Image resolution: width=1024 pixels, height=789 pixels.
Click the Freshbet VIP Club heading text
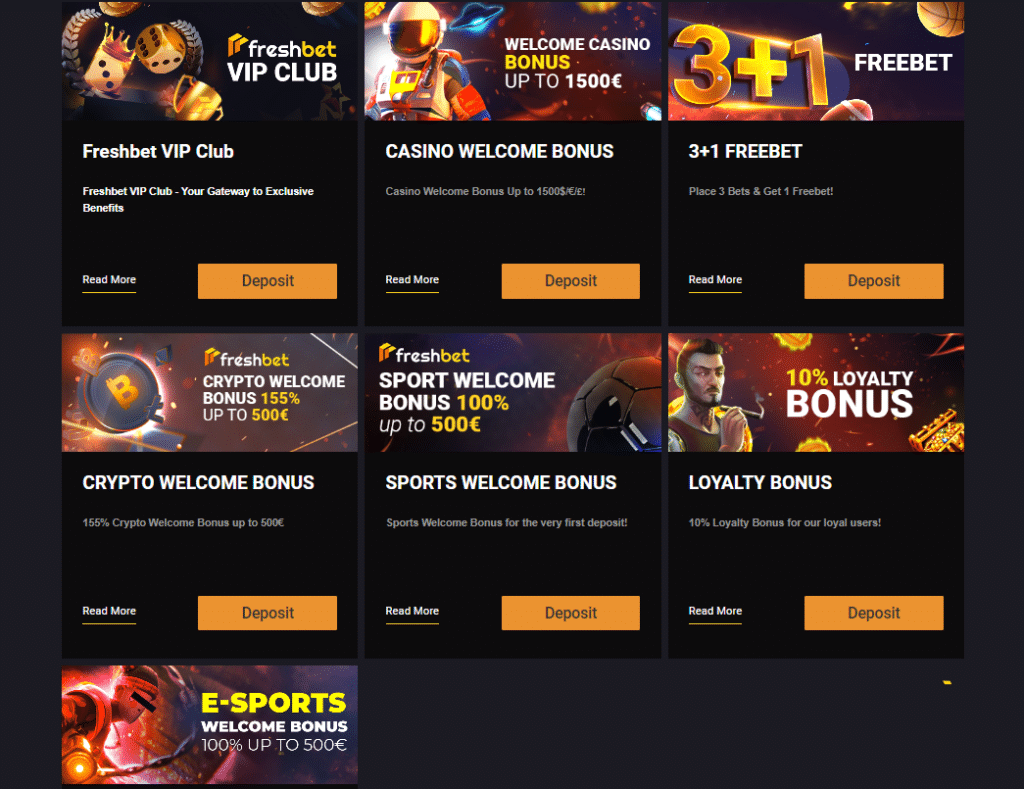point(158,152)
